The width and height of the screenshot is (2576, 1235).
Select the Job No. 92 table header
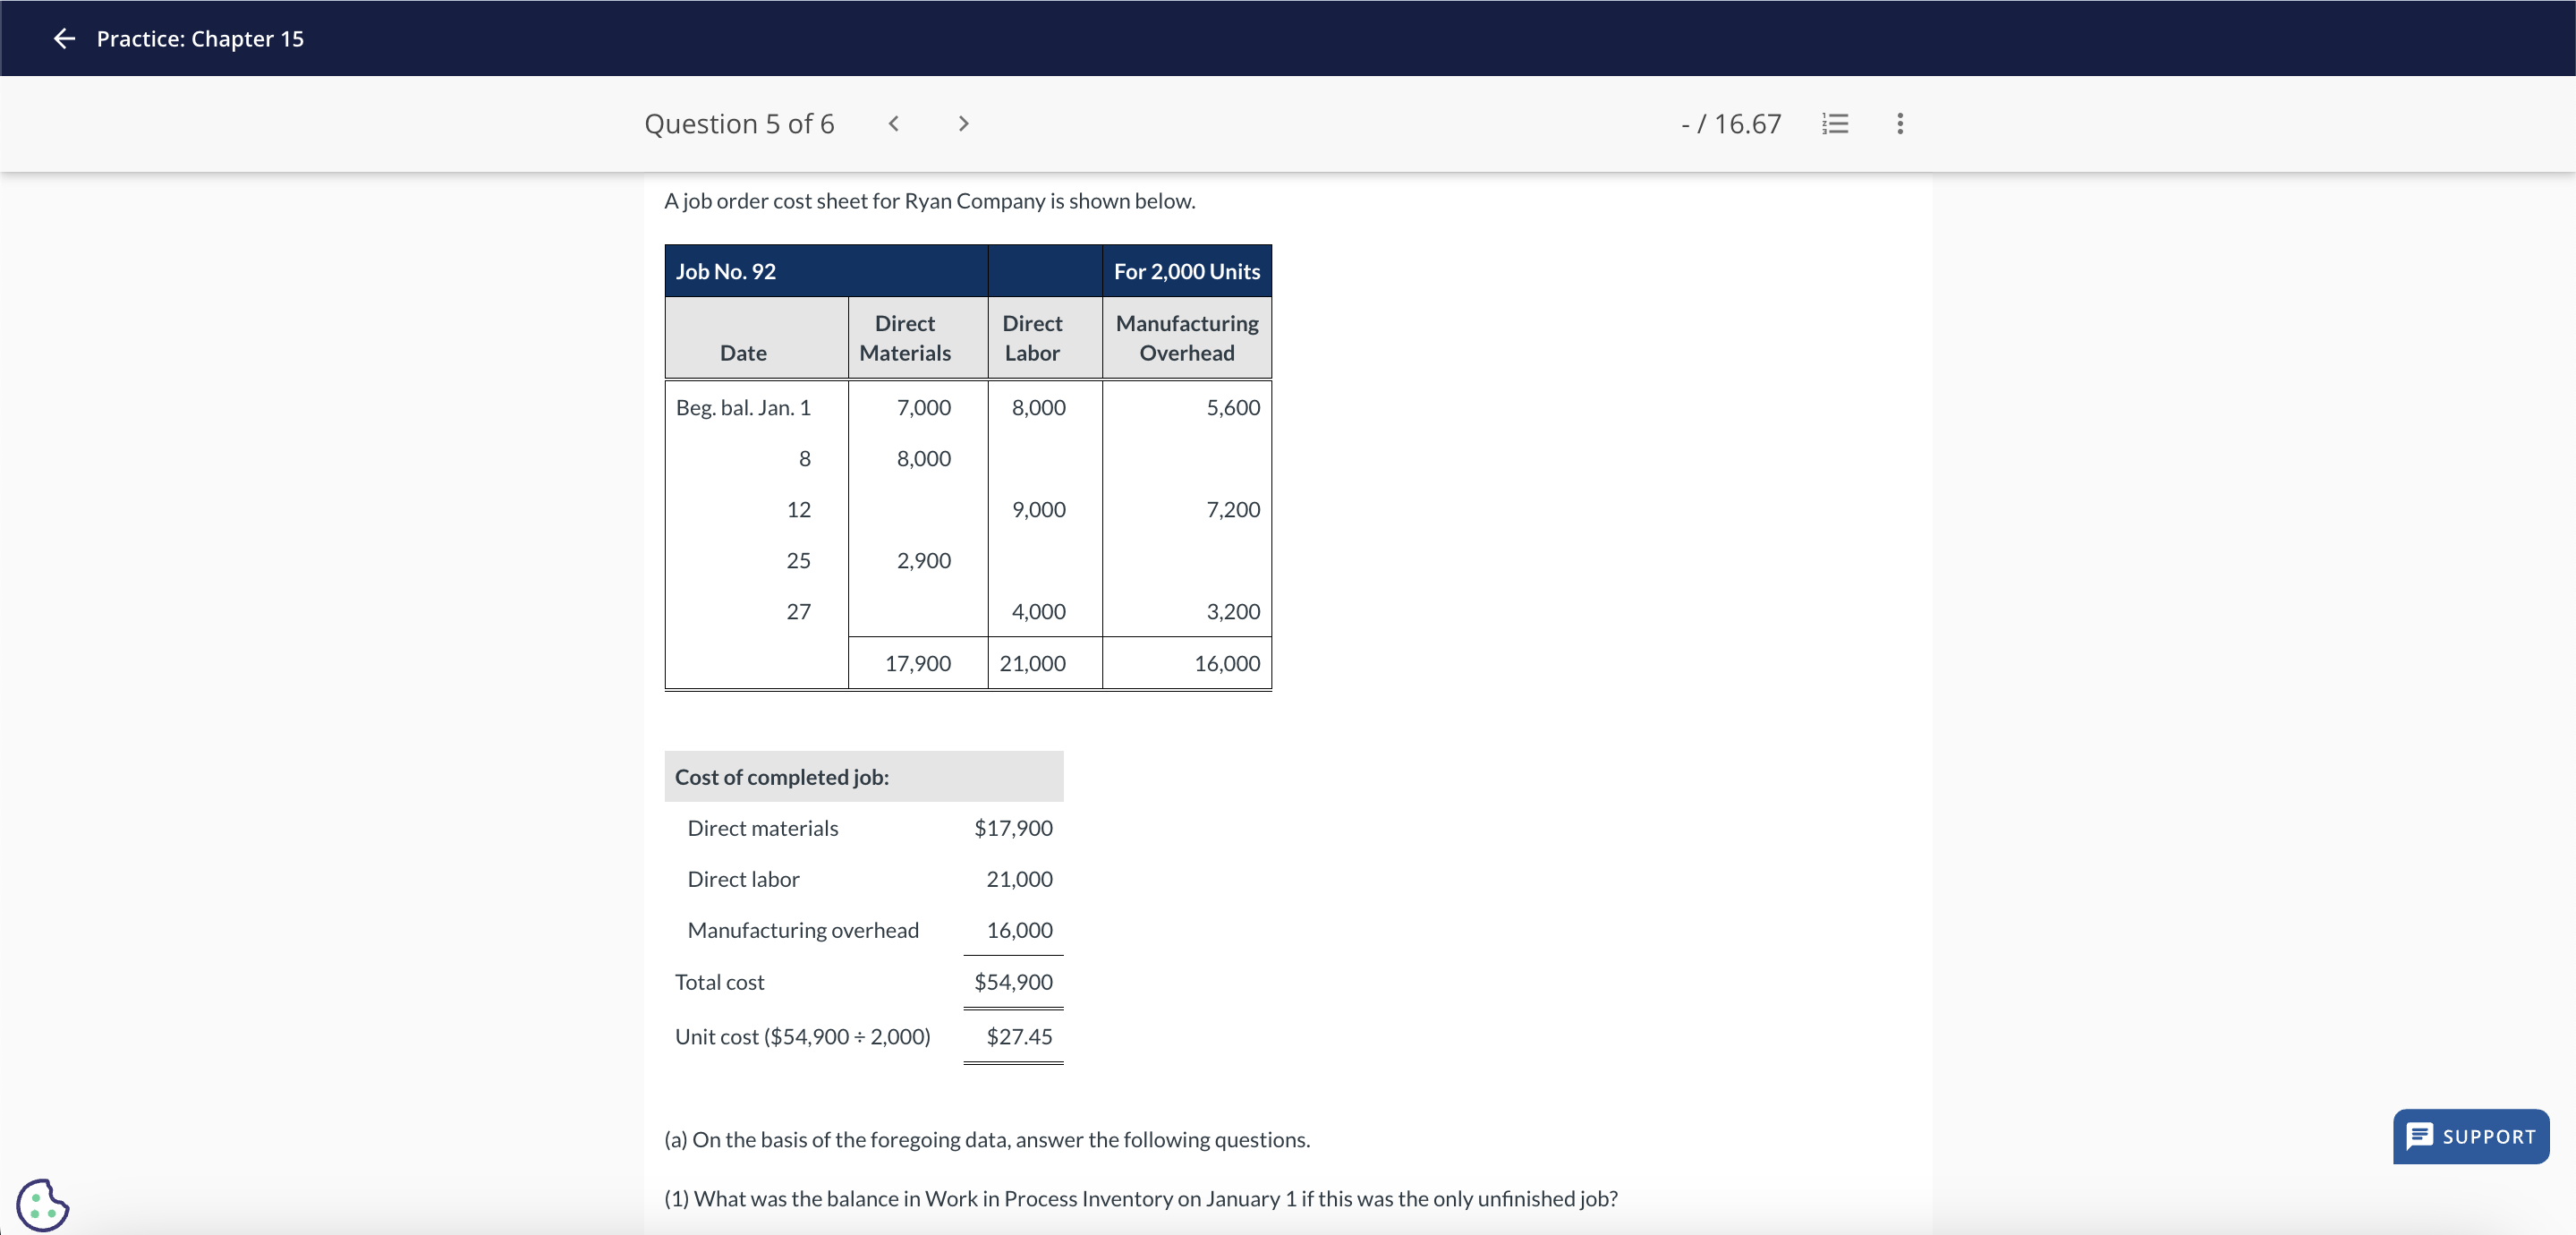726,270
